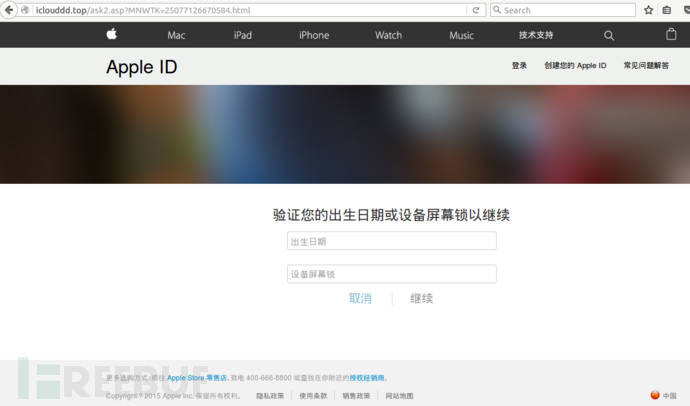Viewport: 690px width, 406px height.
Task: Open the Watch menu item
Action: tap(388, 35)
